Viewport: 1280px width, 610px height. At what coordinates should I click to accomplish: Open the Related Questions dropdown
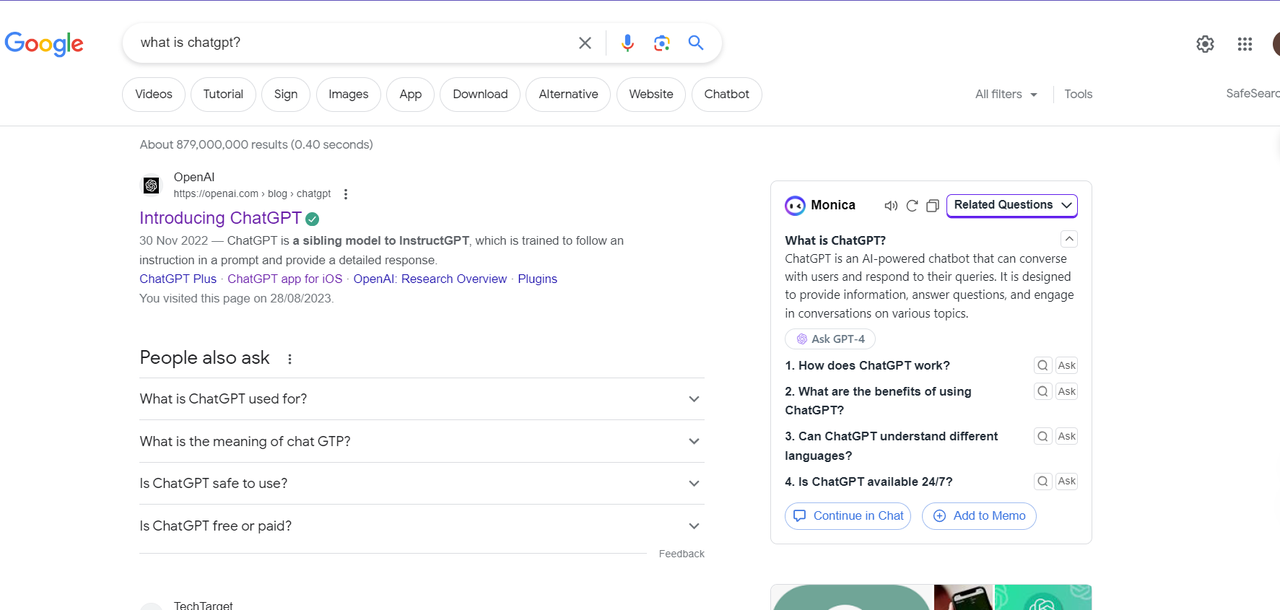pyautogui.click(x=1012, y=205)
